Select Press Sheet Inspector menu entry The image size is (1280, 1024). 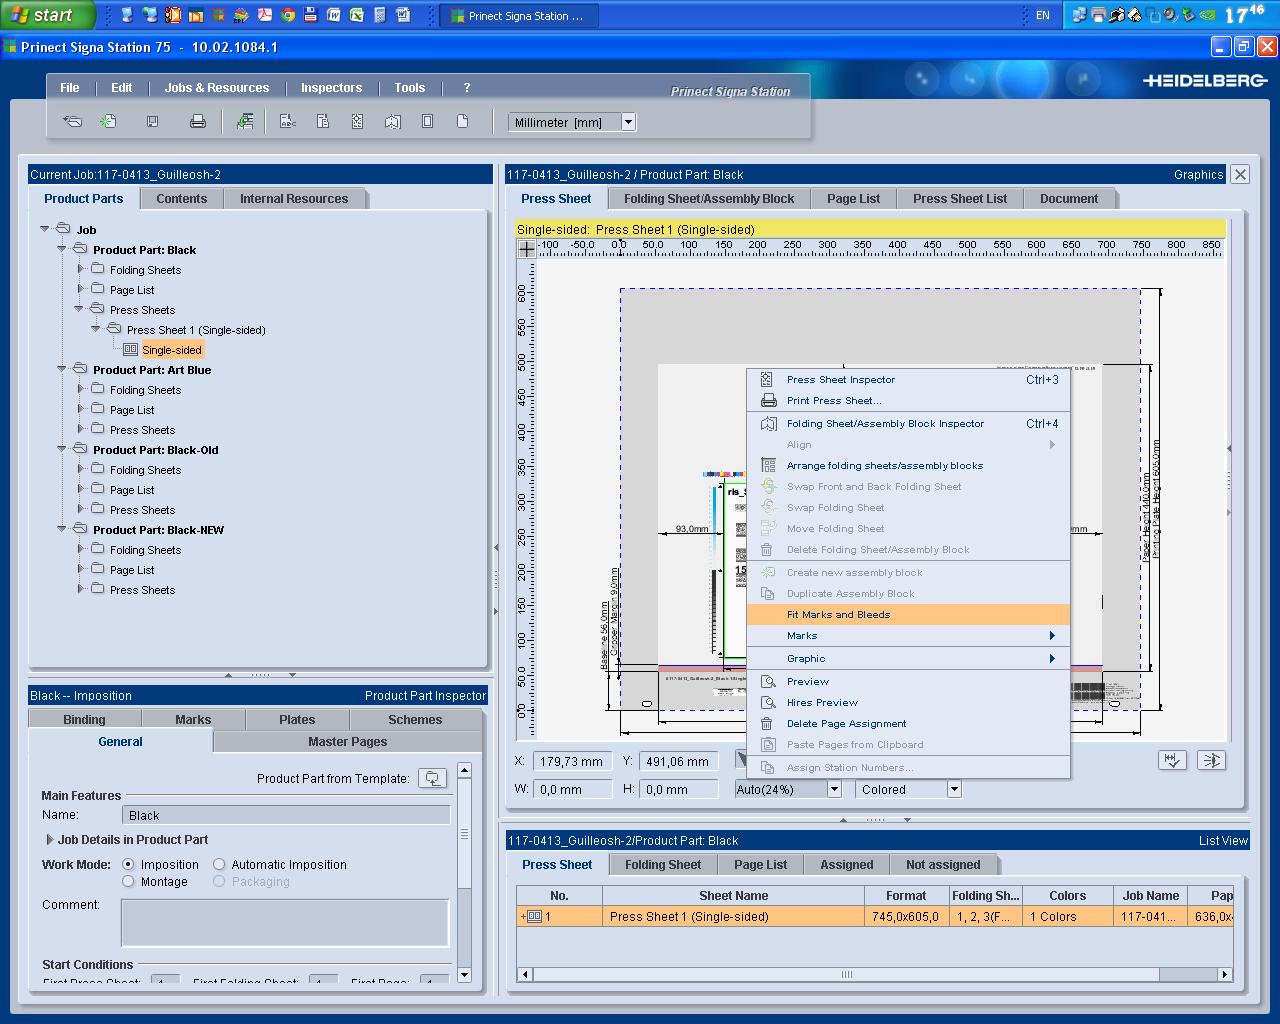point(908,380)
